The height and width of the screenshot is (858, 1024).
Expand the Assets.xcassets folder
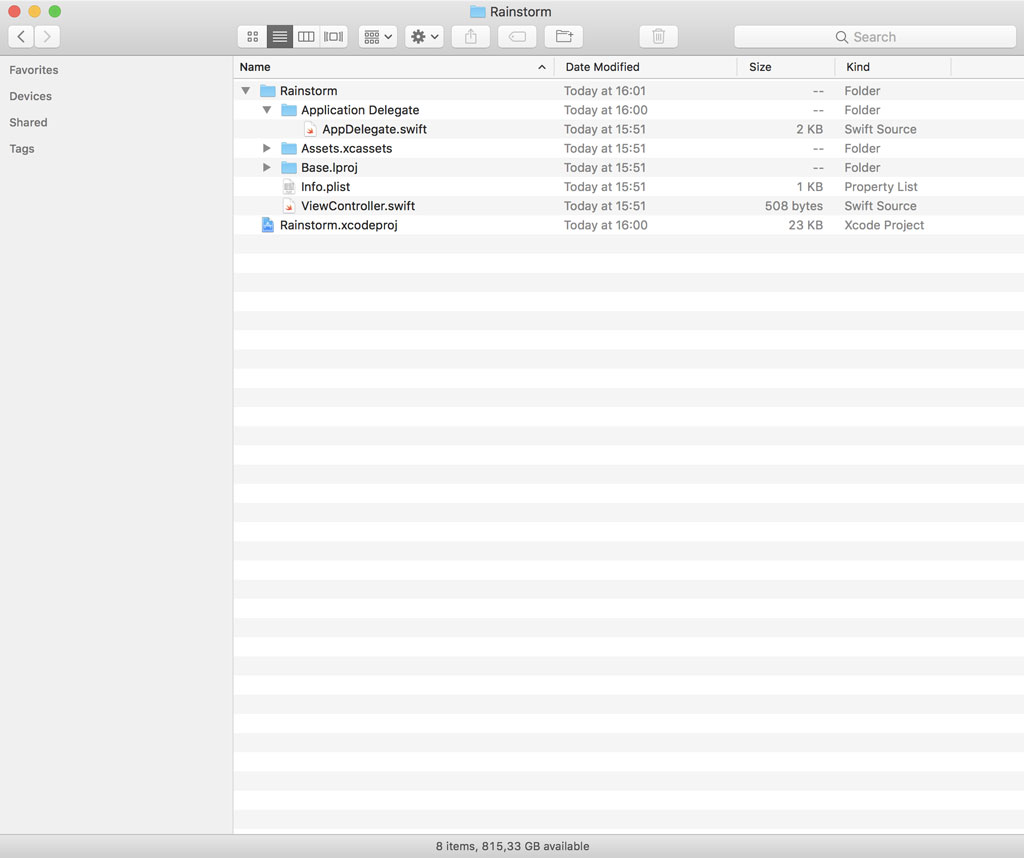266,148
